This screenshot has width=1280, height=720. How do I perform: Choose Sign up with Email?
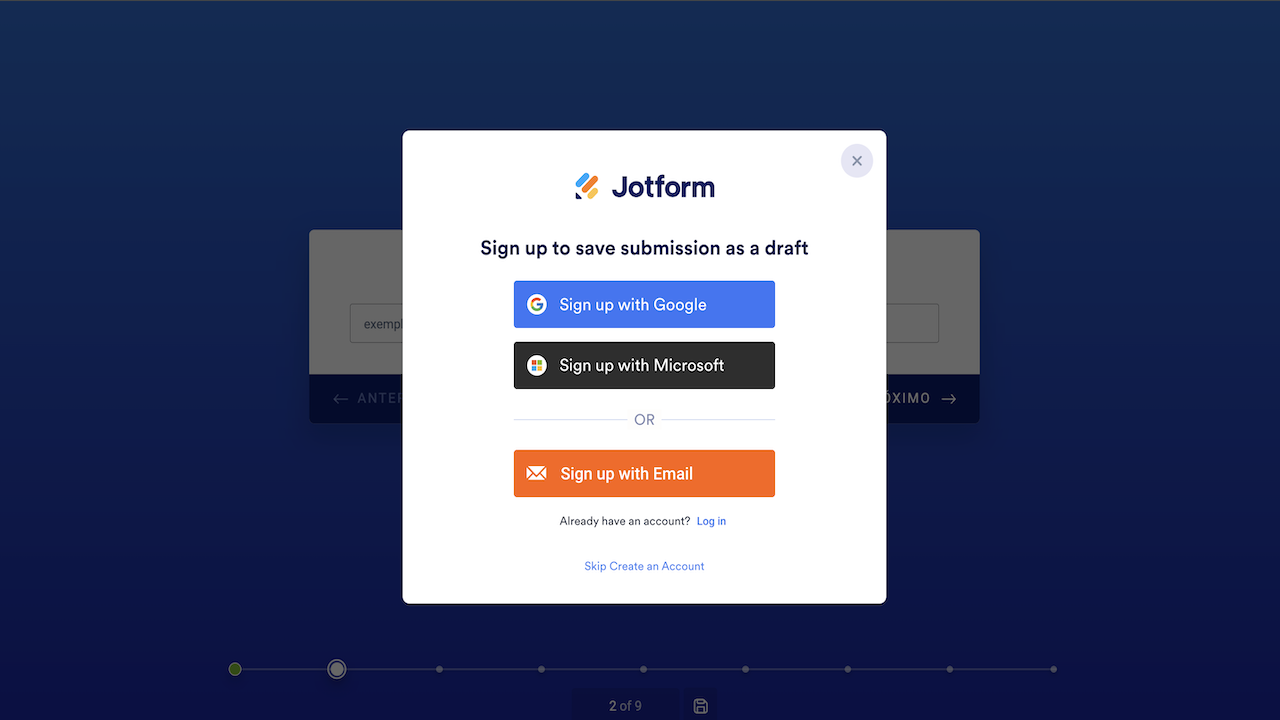pyautogui.click(x=644, y=473)
